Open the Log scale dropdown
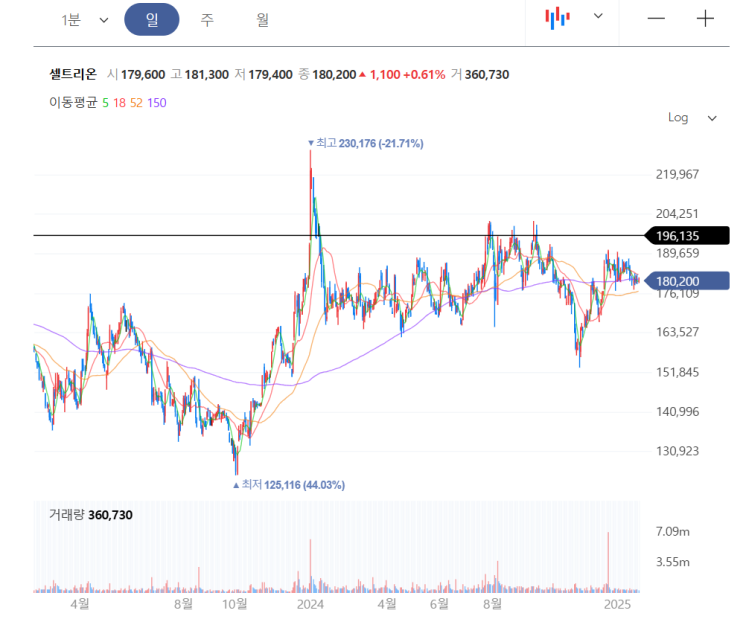Viewport: 743px width, 622px height. click(692, 117)
